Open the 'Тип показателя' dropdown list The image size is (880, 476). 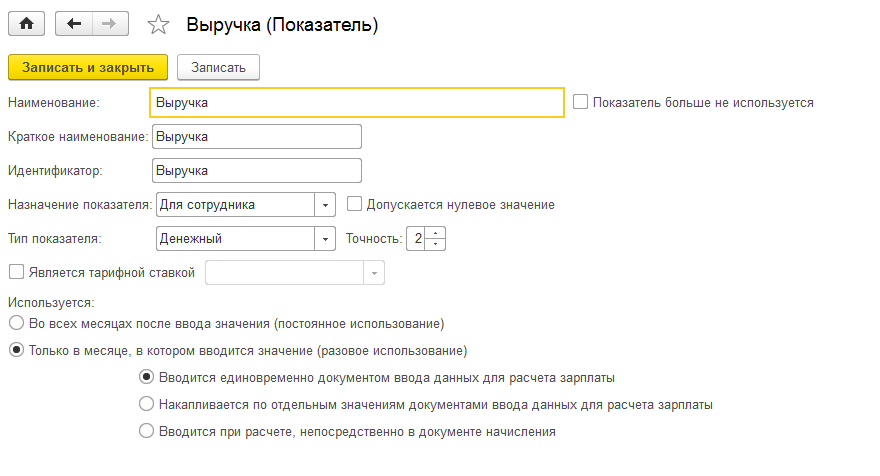[x=325, y=239]
